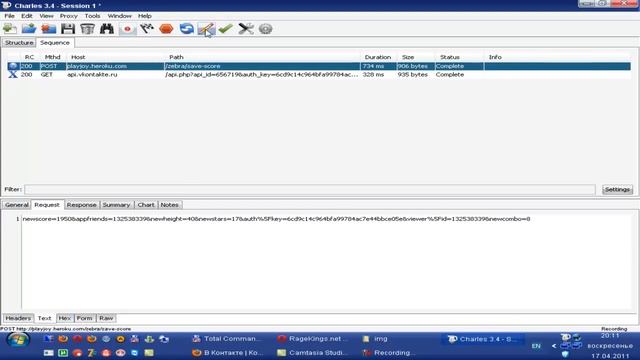Screen dimensions: 640x360
Task: Select the Text view tab
Action: (44, 318)
